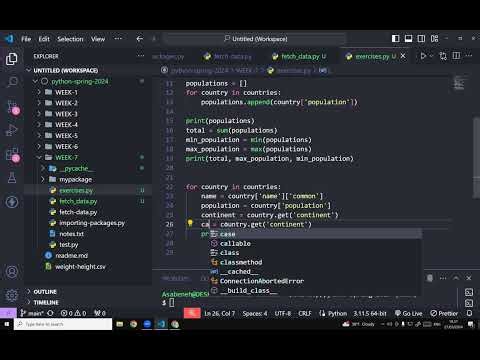Open the File menu
Image resolution: width=480 pixels, height=360 pixels.
coord(26,39)
